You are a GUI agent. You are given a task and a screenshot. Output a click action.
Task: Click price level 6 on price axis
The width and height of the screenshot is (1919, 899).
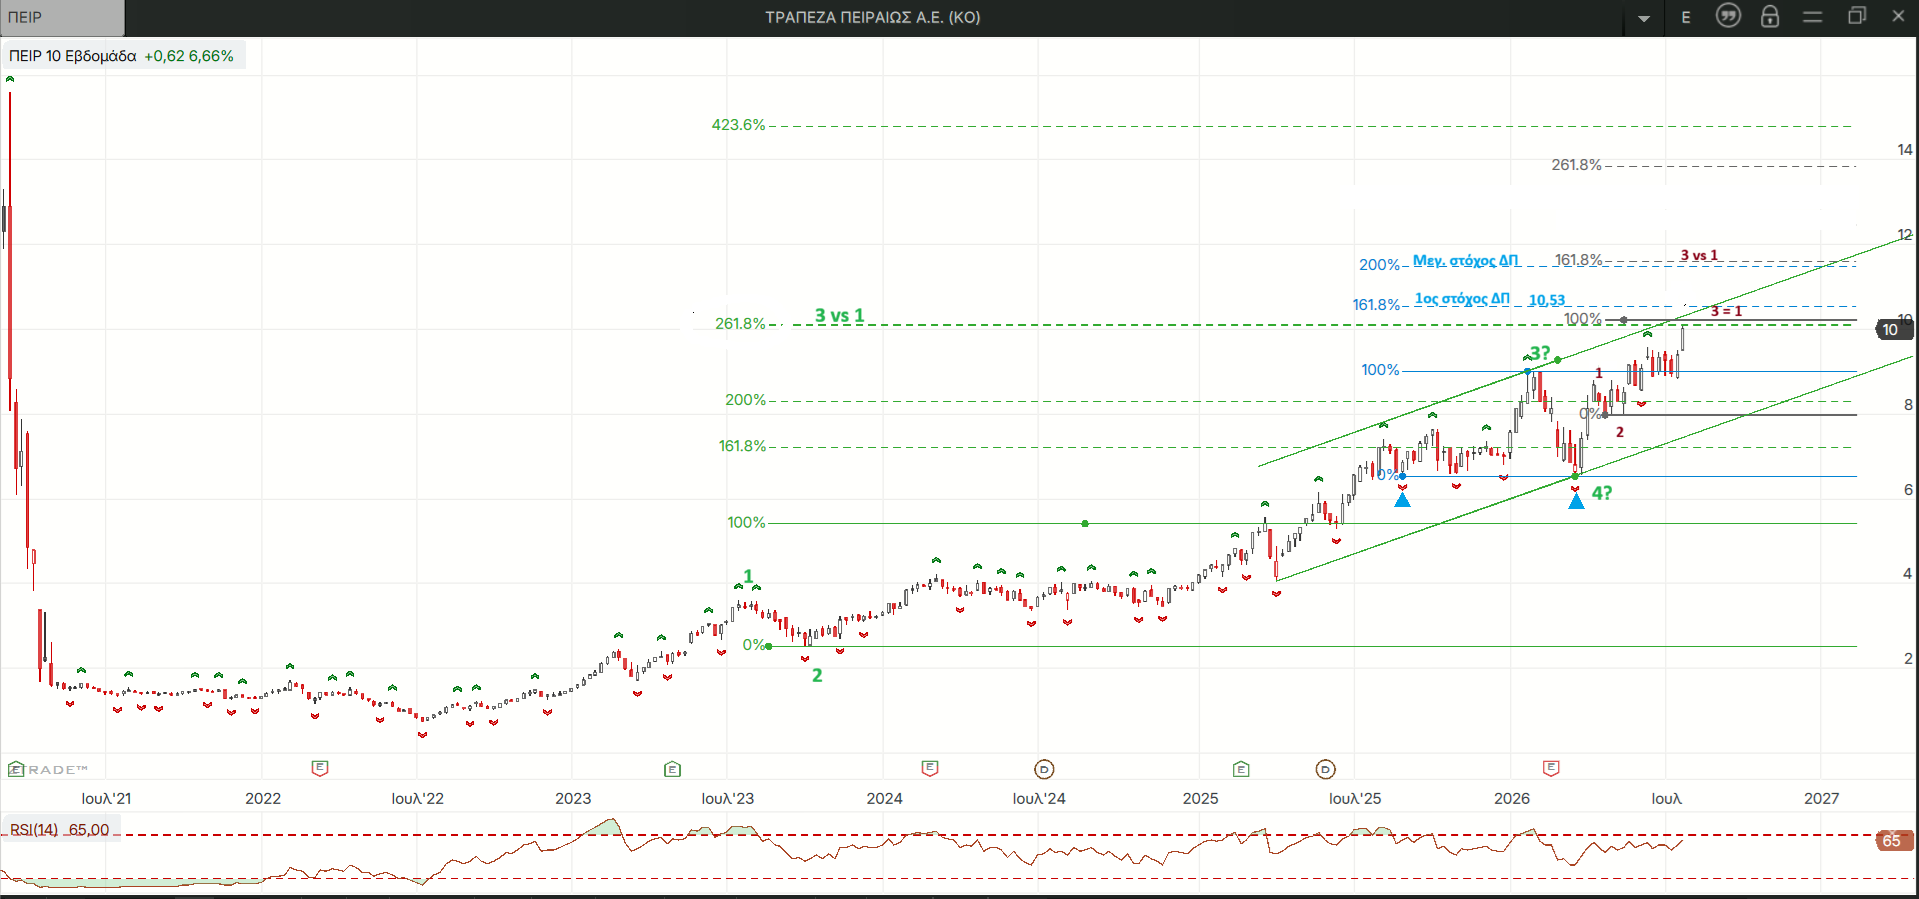click(1908, 490)
